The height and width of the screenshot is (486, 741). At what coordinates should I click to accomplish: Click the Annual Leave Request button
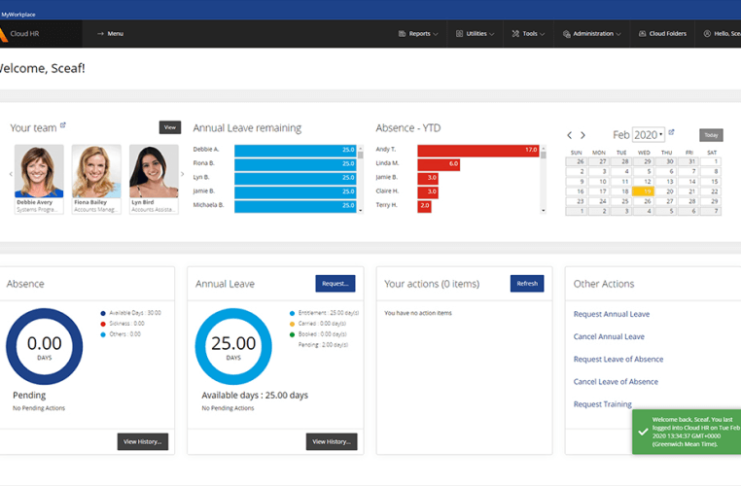pyautogui.click(x=335, y=283)
